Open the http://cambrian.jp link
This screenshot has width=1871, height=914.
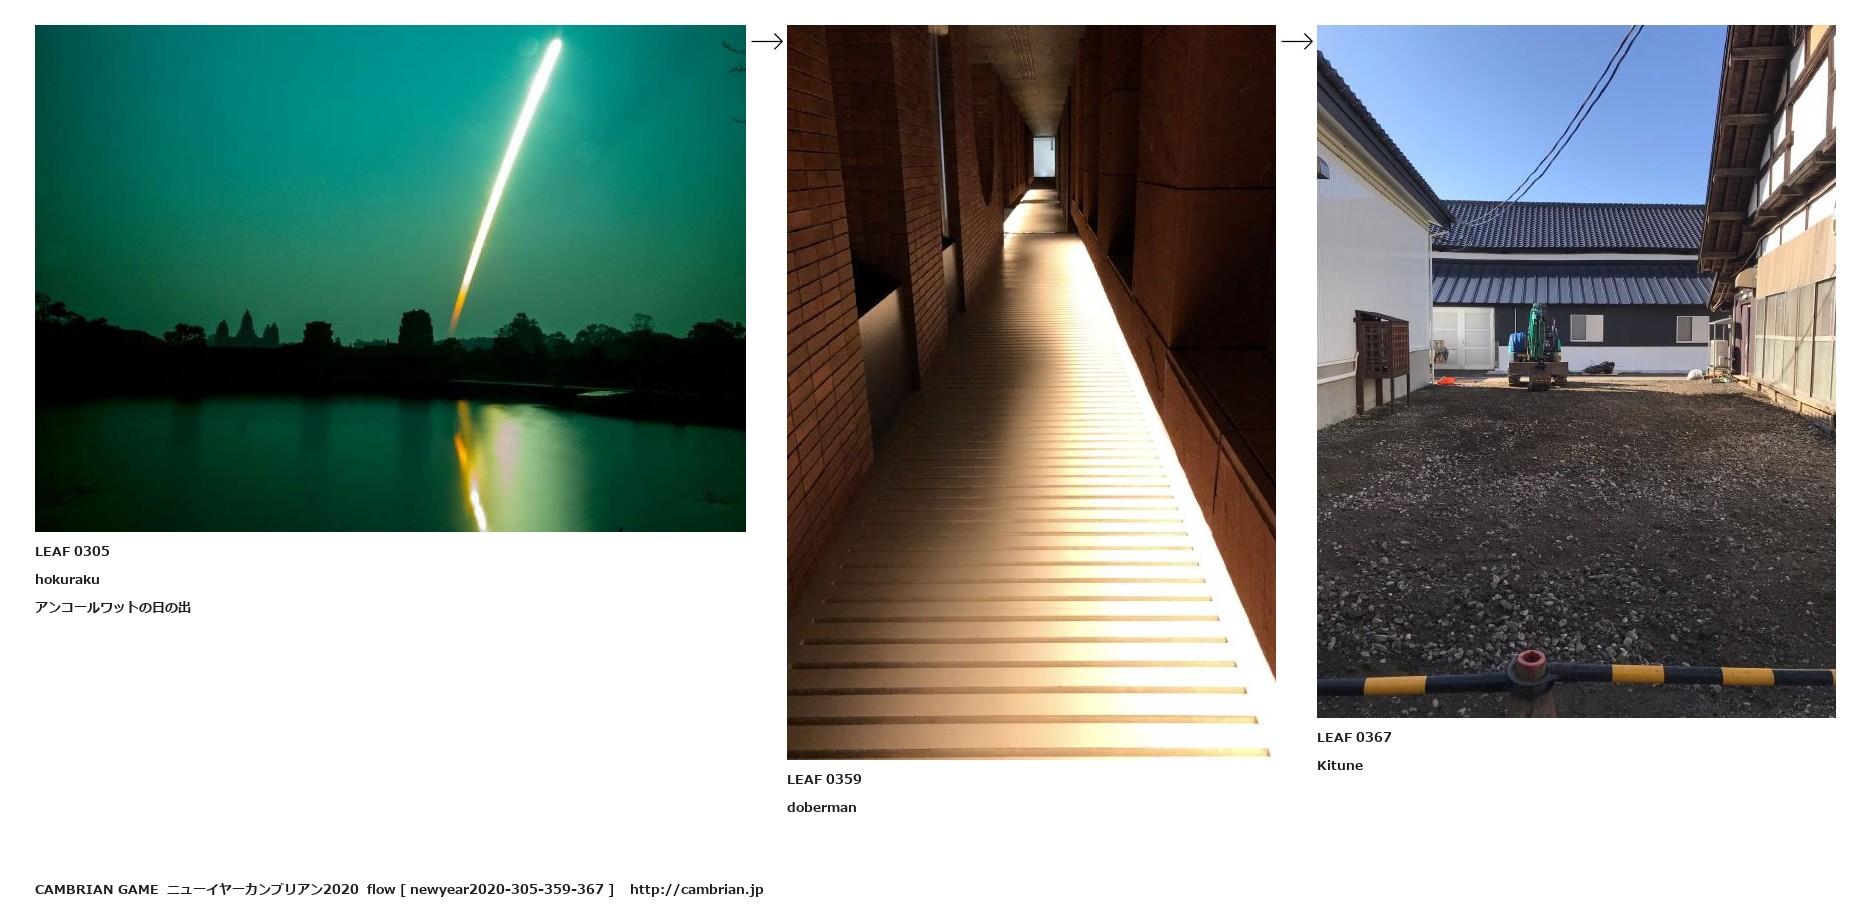696,889
